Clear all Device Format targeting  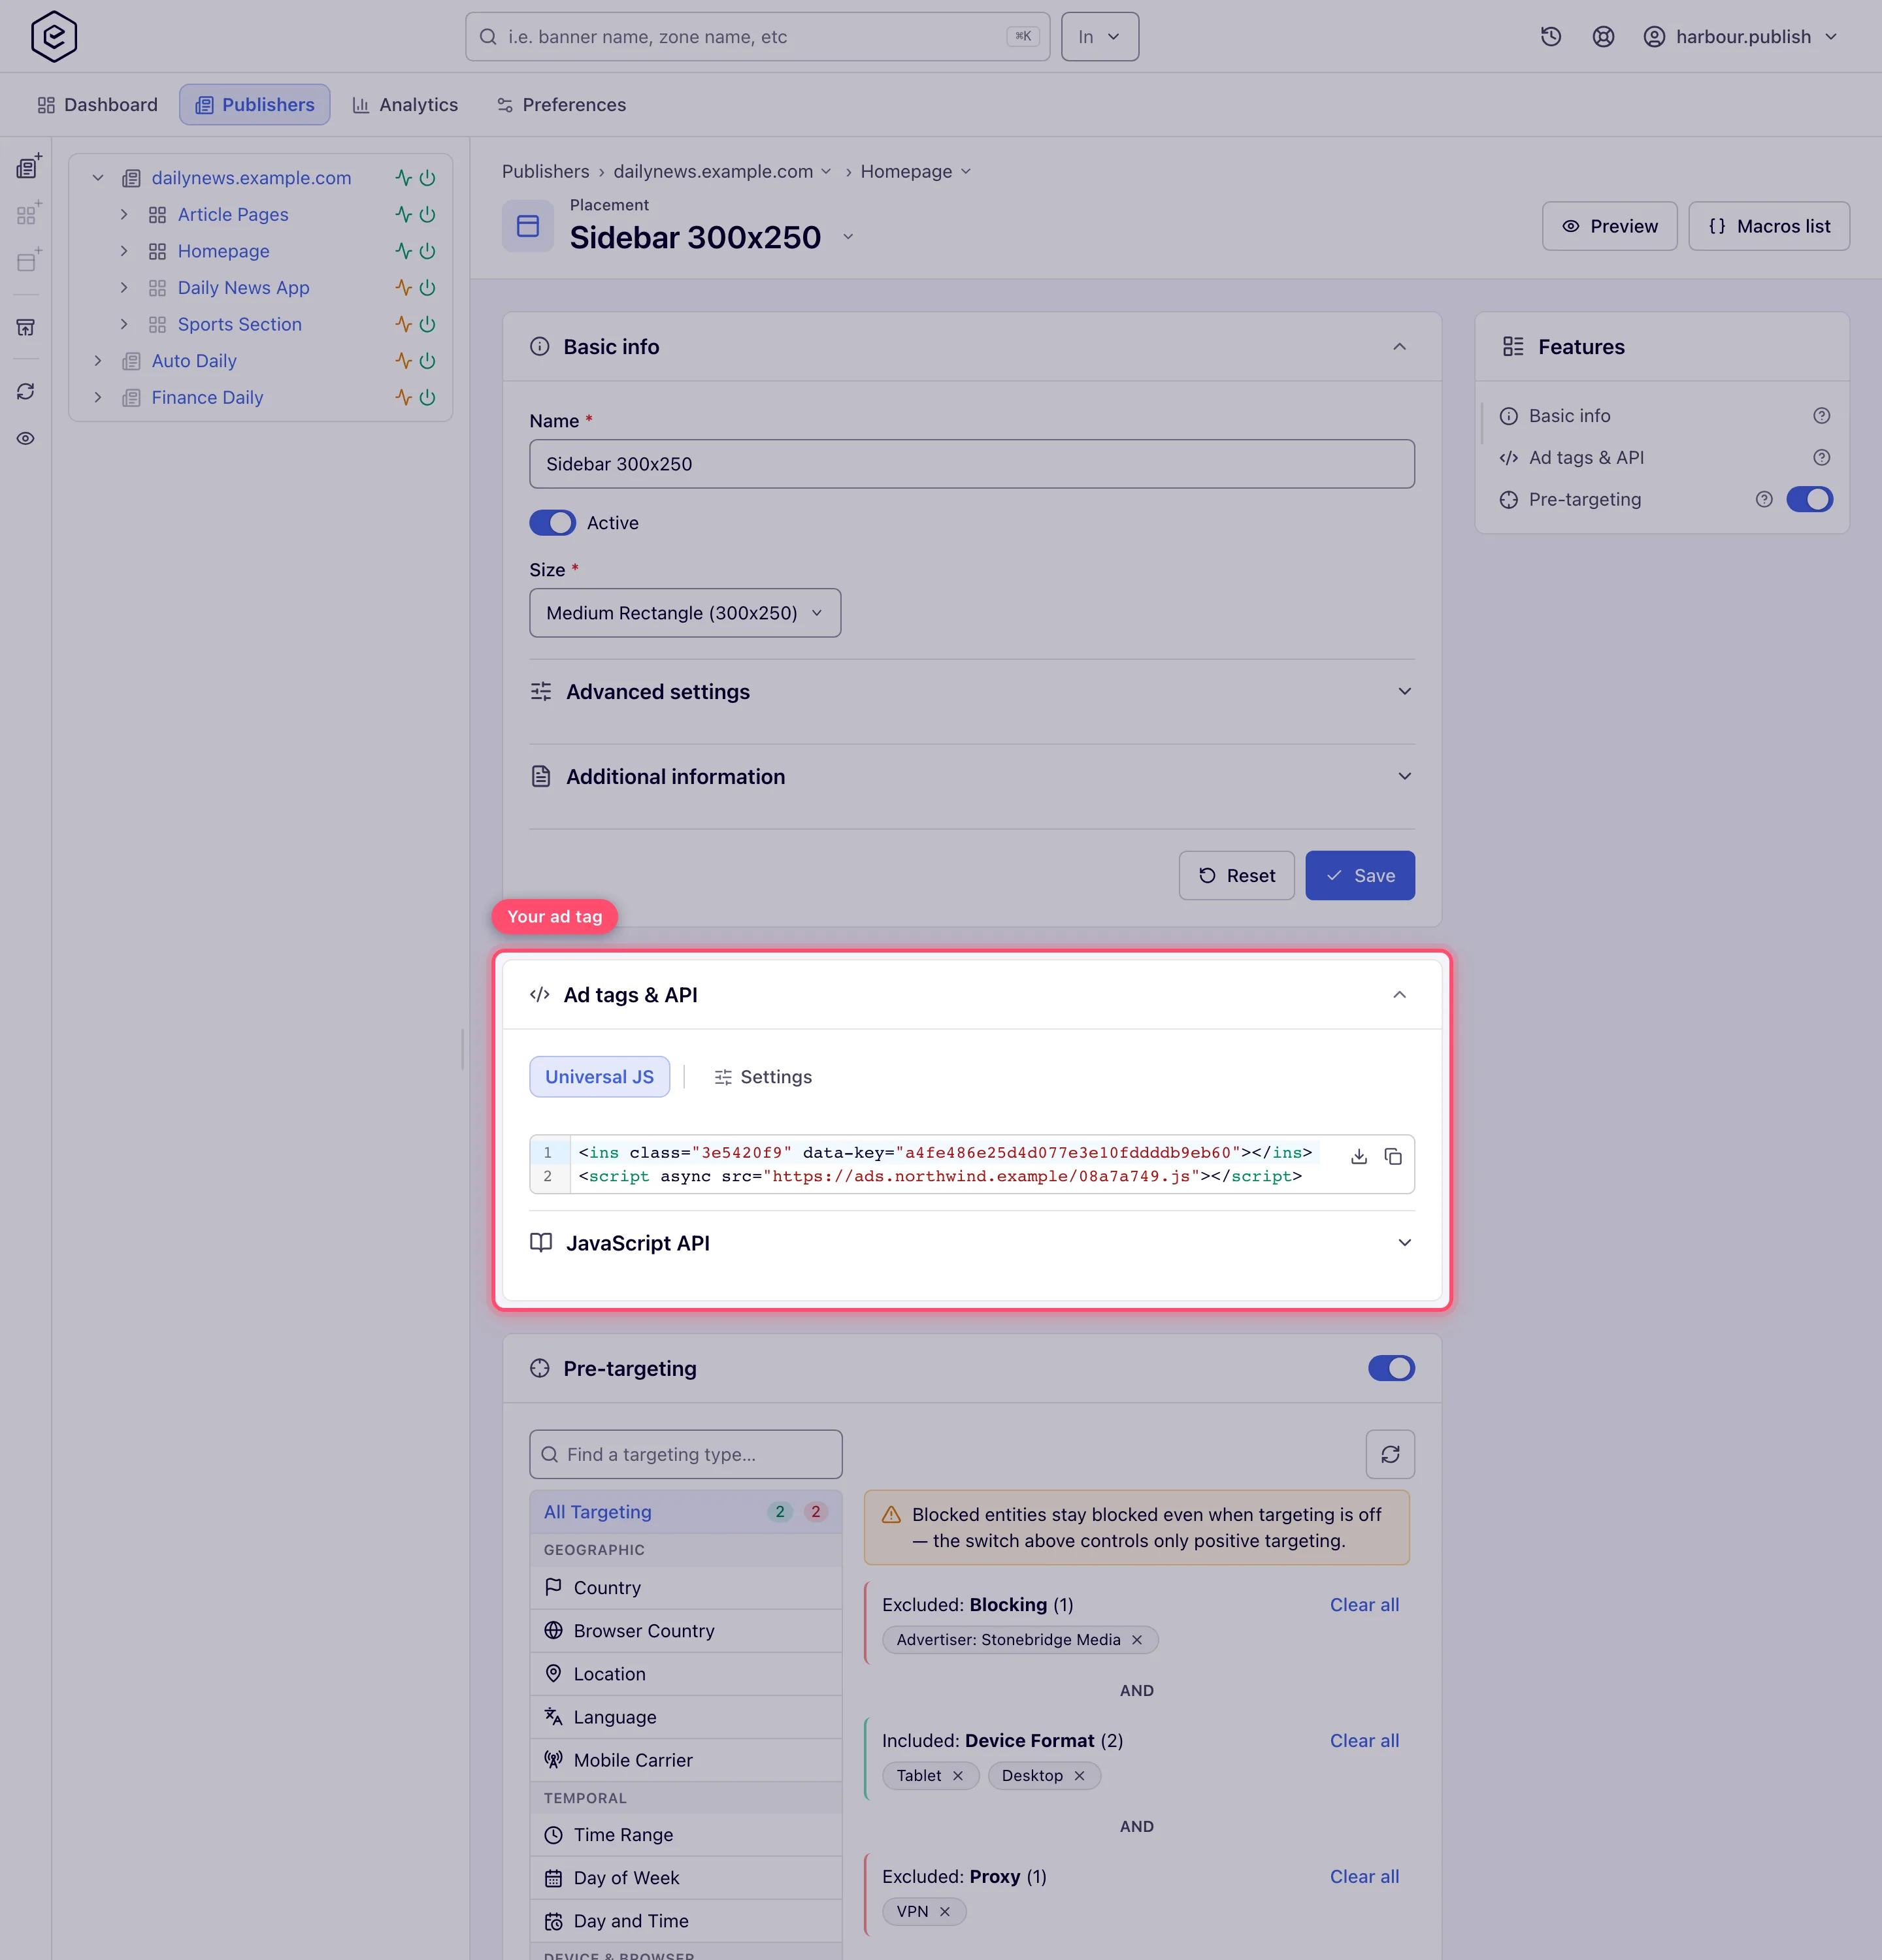tap(1364, 1741)
